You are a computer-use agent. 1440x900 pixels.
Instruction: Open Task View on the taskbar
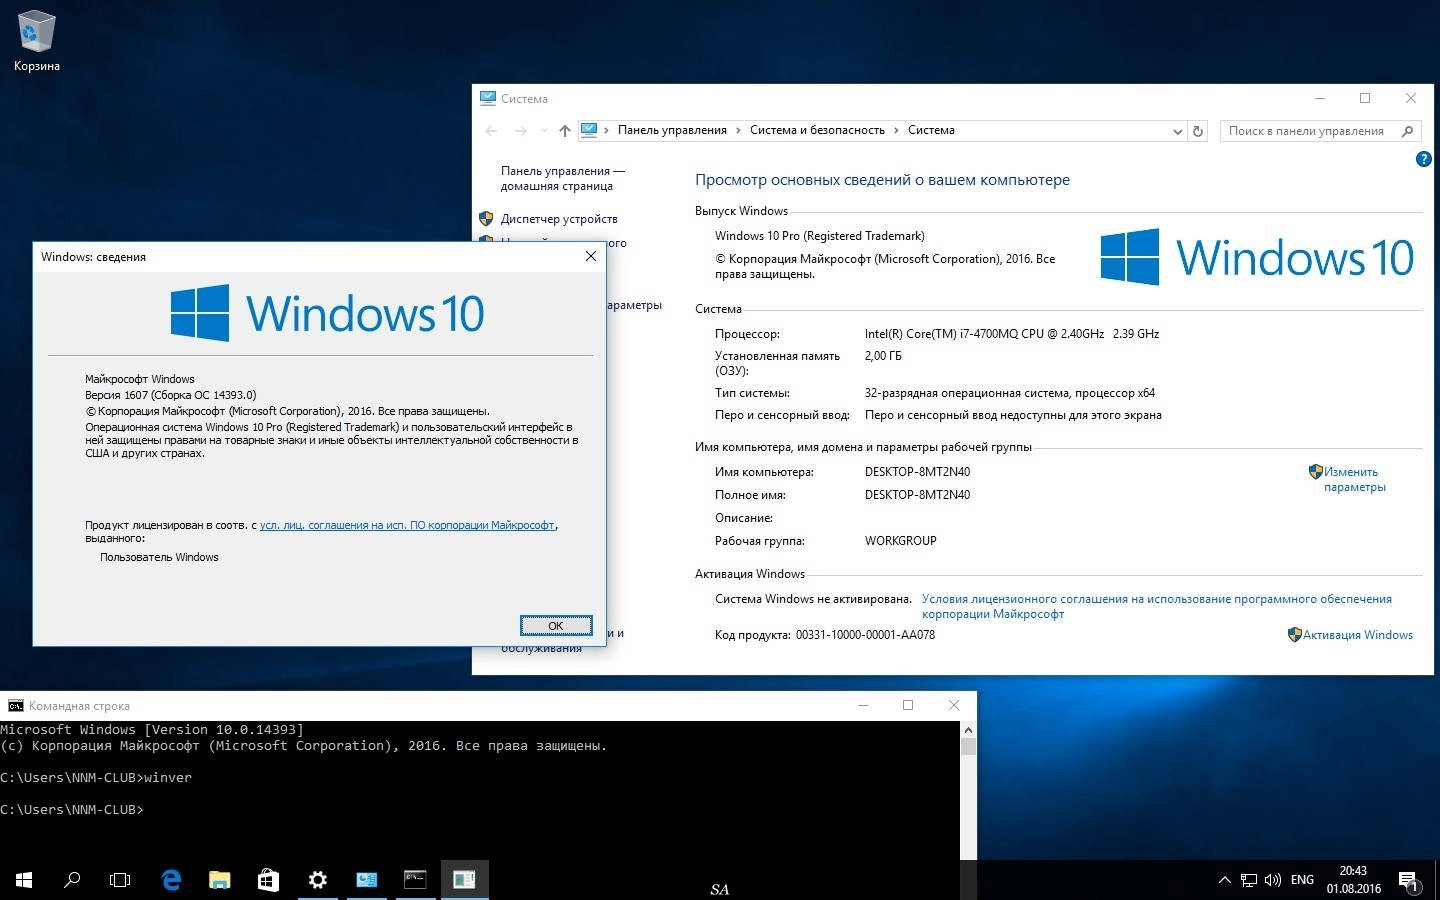[120, 880]
